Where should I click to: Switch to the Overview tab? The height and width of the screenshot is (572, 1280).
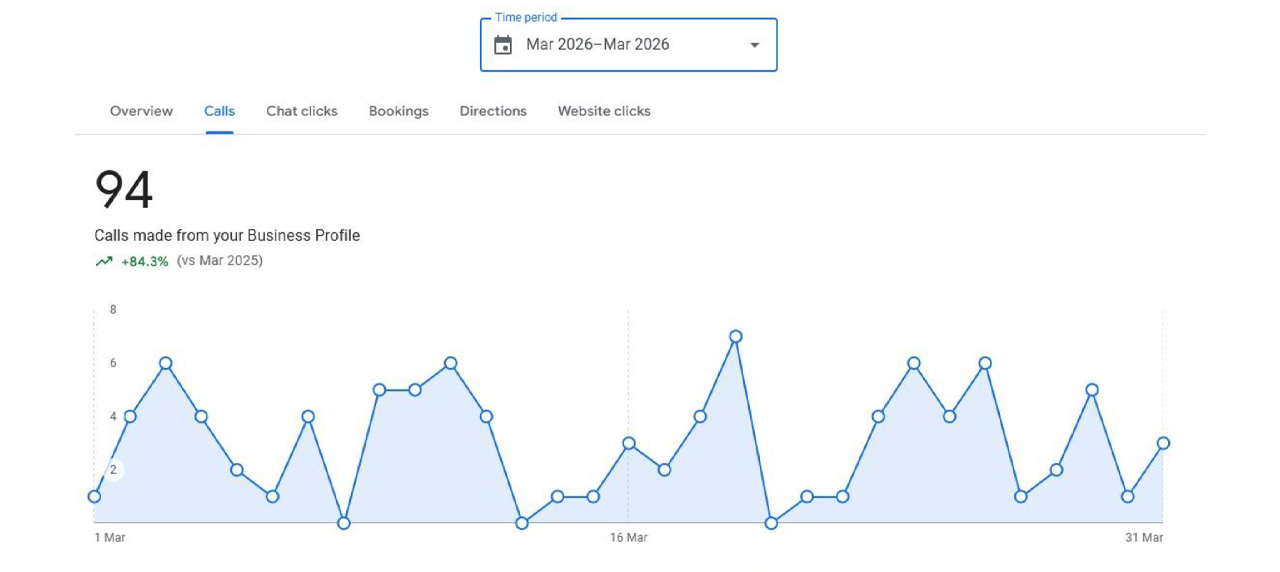pyautogui.click(x=141, y=111)
